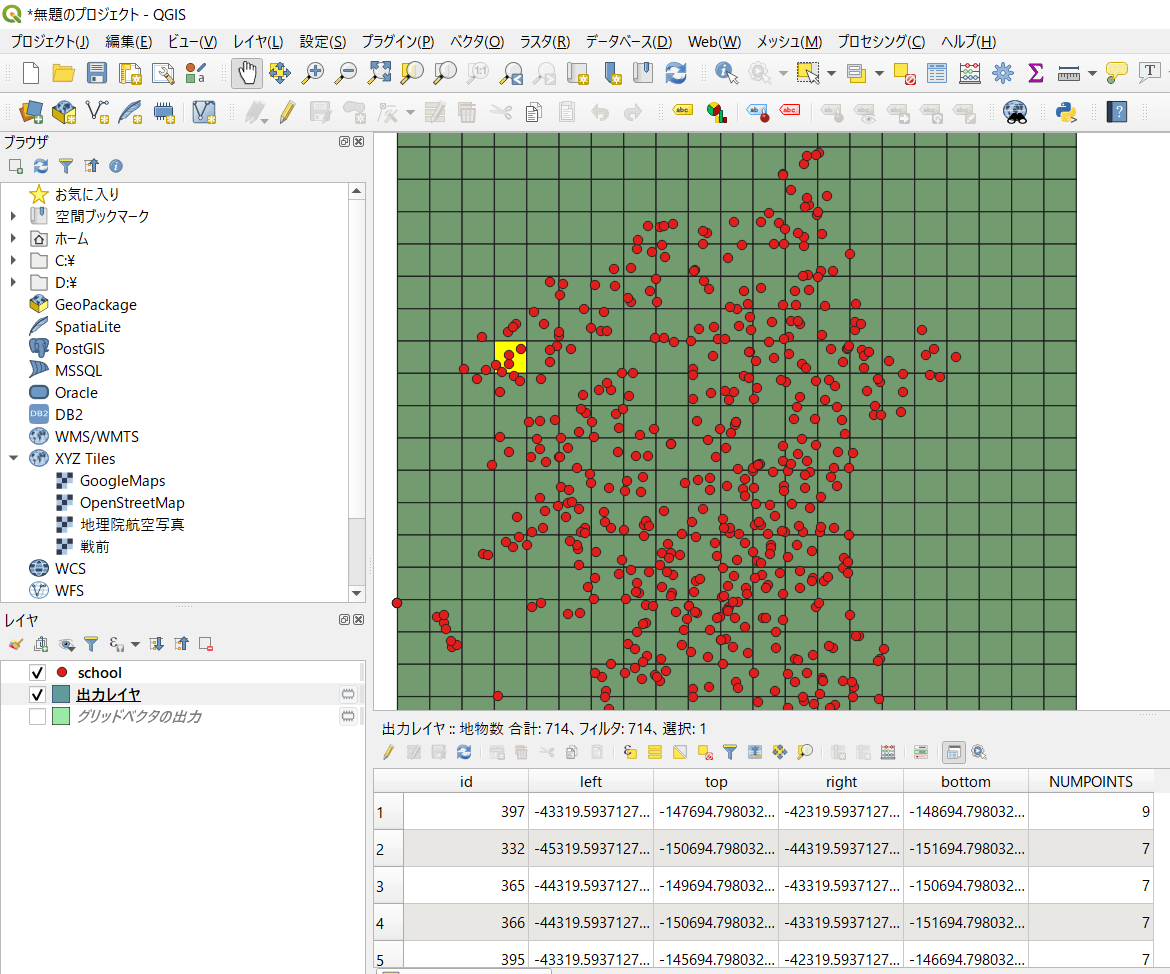Screen dimensions: 1170x974
Task: Open the Measure tool dropdown arrow
Action: coord(1092,73)
